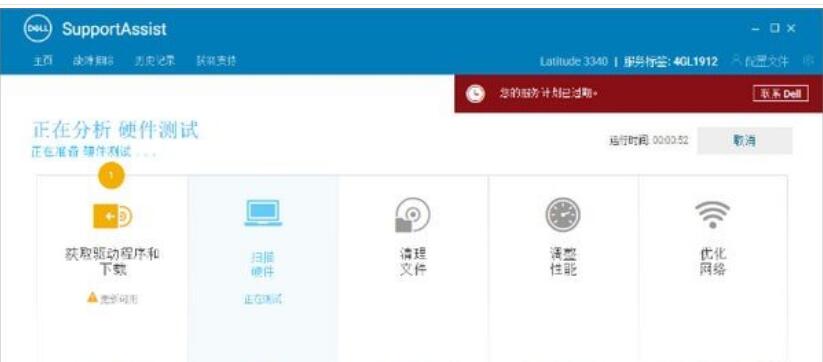Click the Wi-Fi optimize network icon
The height and width of the screenshot is (362, 823).
(712, 214)
